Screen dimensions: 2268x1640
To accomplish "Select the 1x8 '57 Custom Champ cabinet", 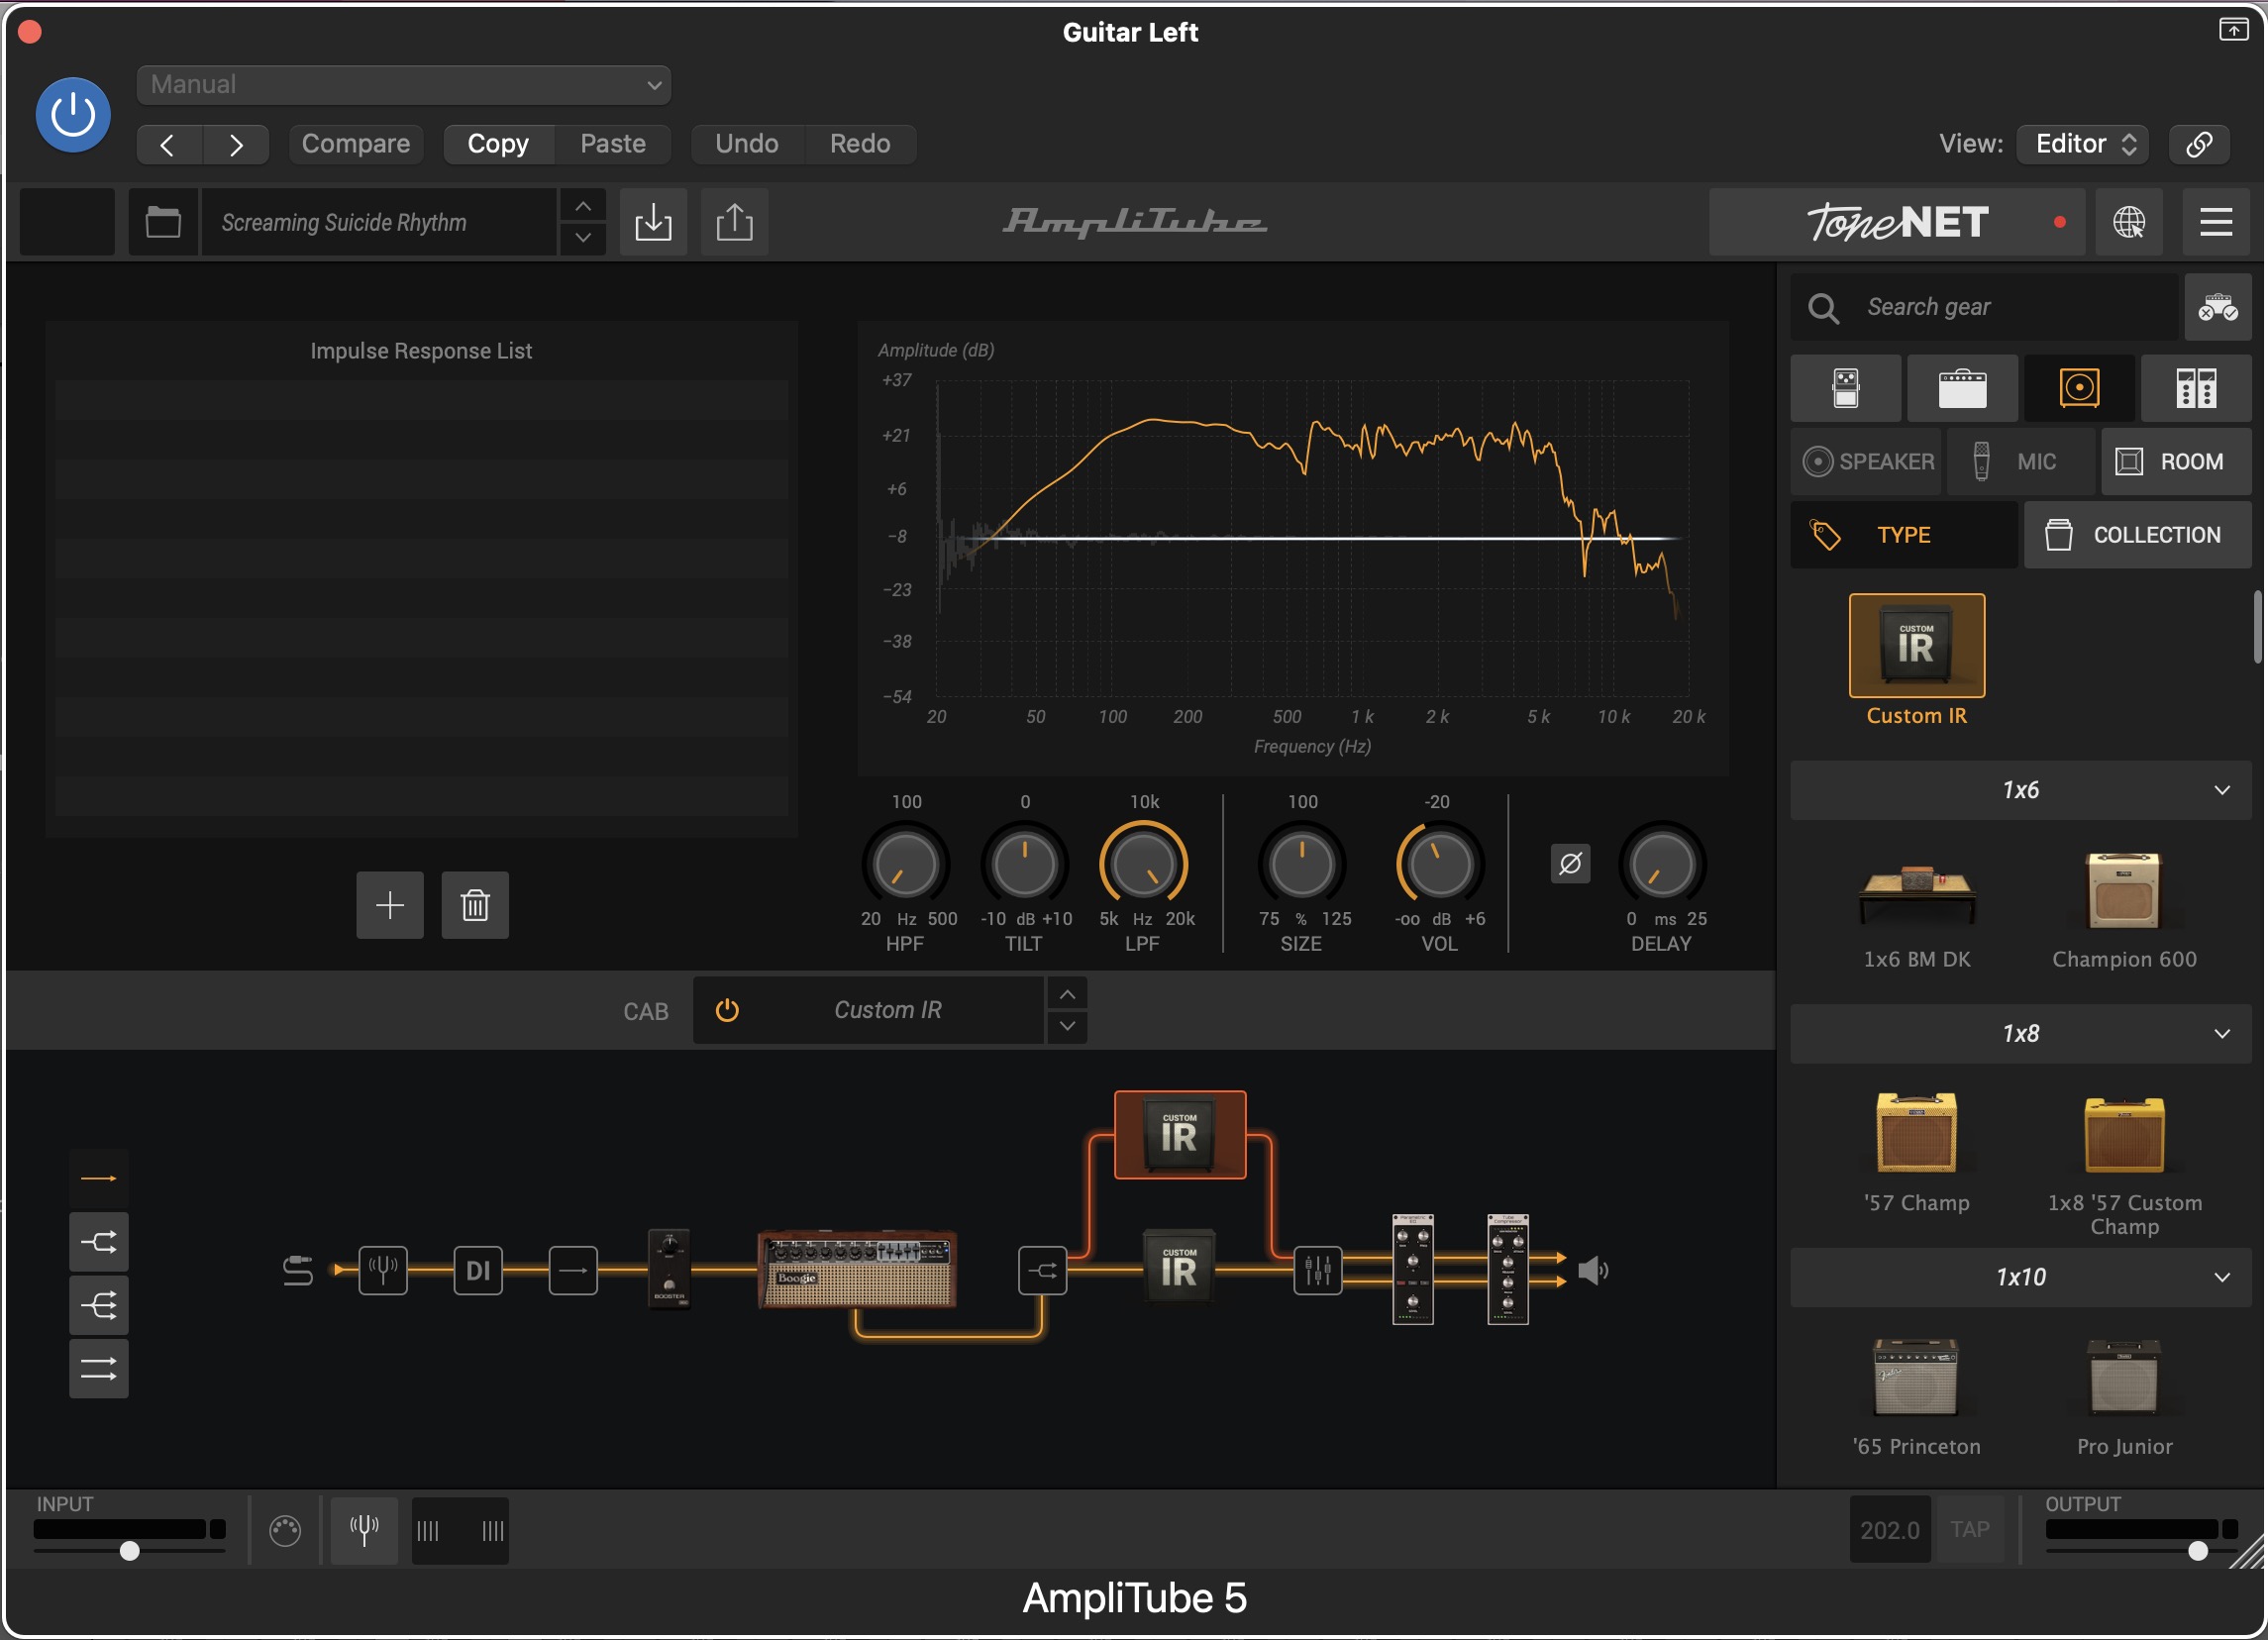I will 2124,1136.
